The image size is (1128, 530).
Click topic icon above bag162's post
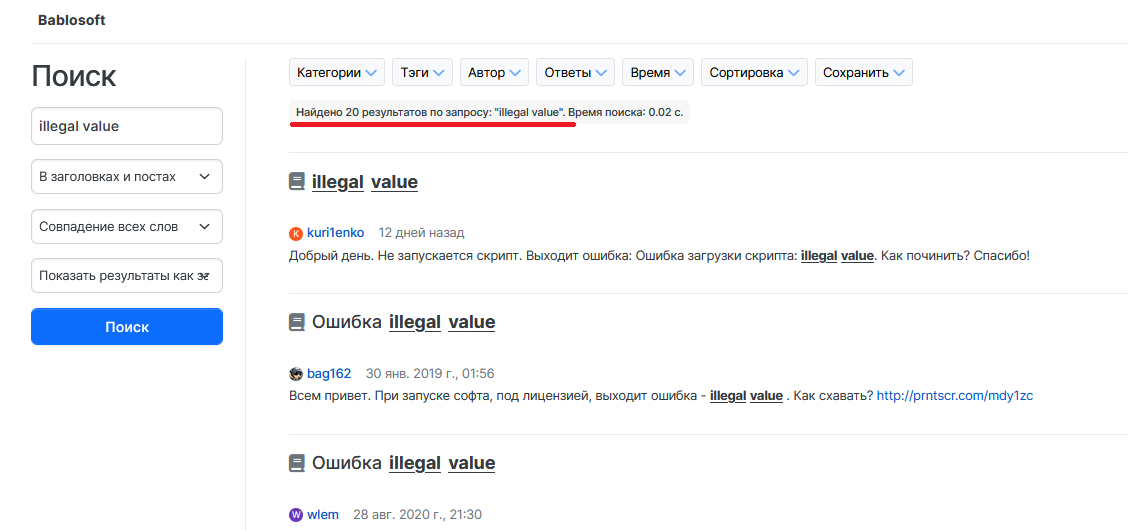(297, 322)
